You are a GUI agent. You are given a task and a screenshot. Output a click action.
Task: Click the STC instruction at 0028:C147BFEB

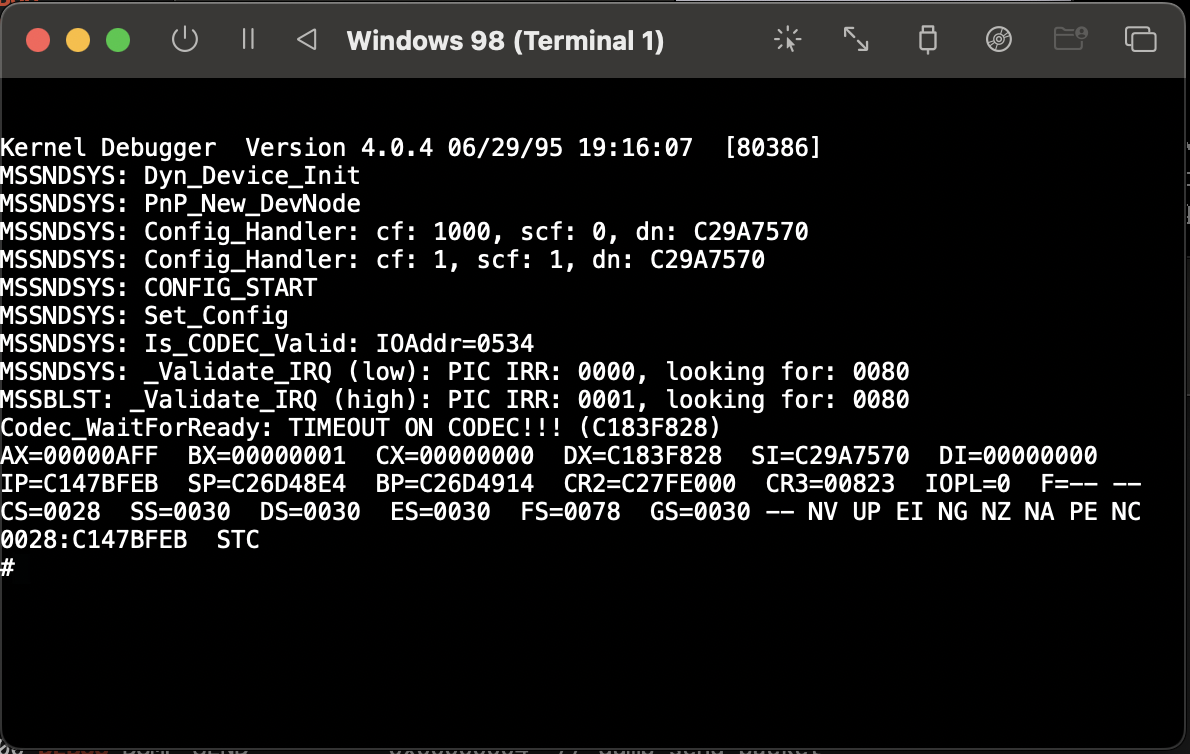(238, 540)
